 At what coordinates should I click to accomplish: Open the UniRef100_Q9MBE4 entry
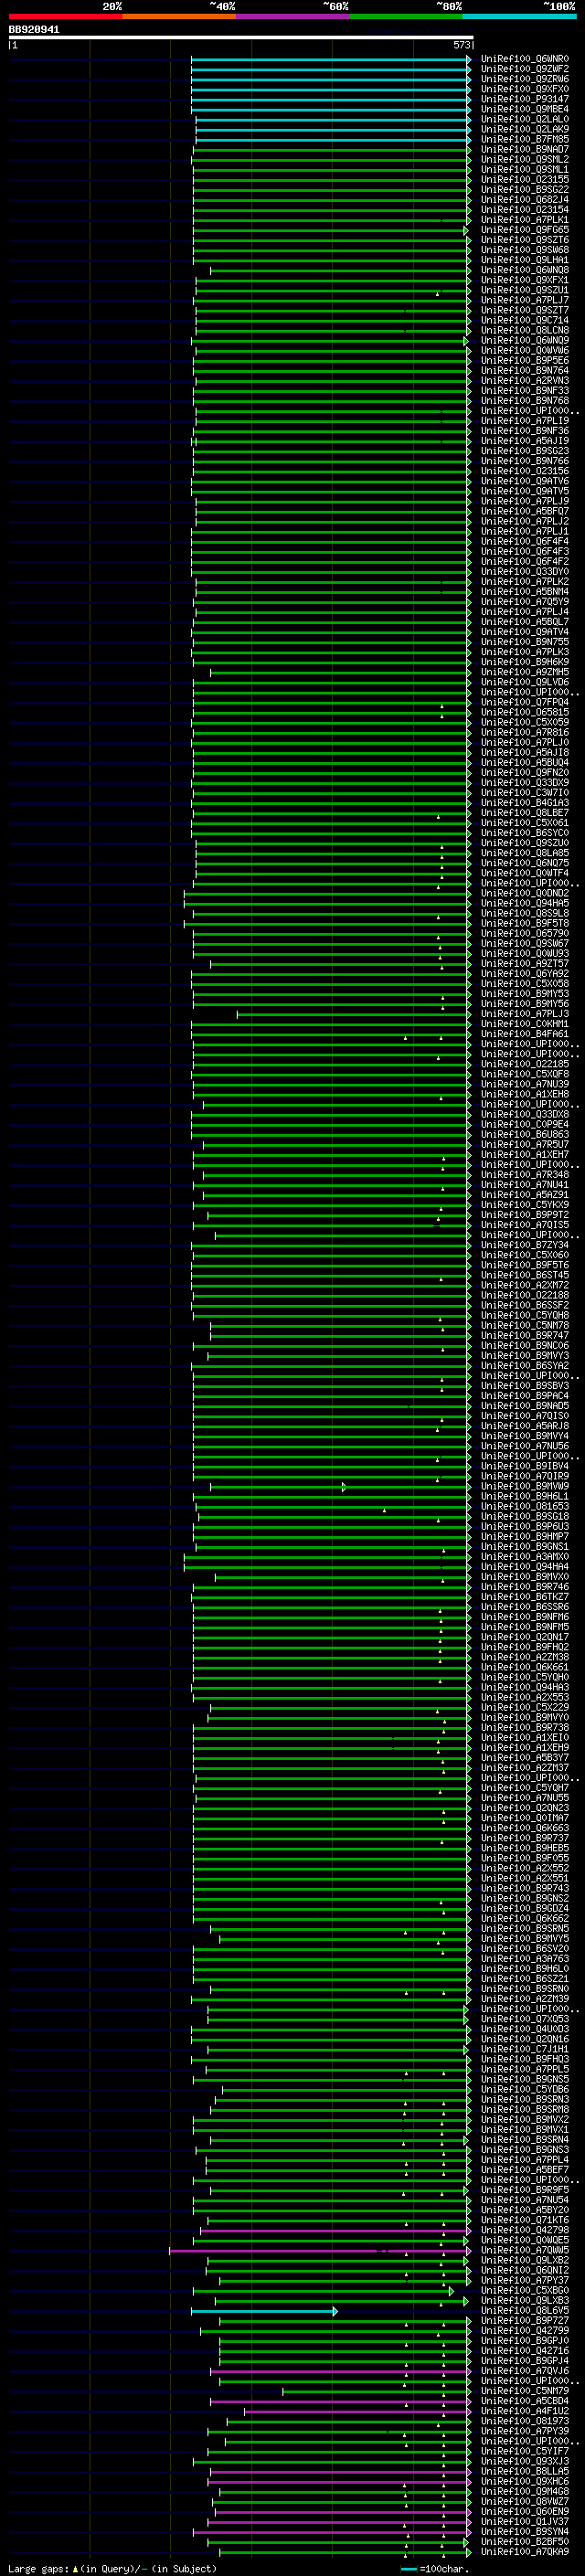pyautogui.click(x=524, y=110)
